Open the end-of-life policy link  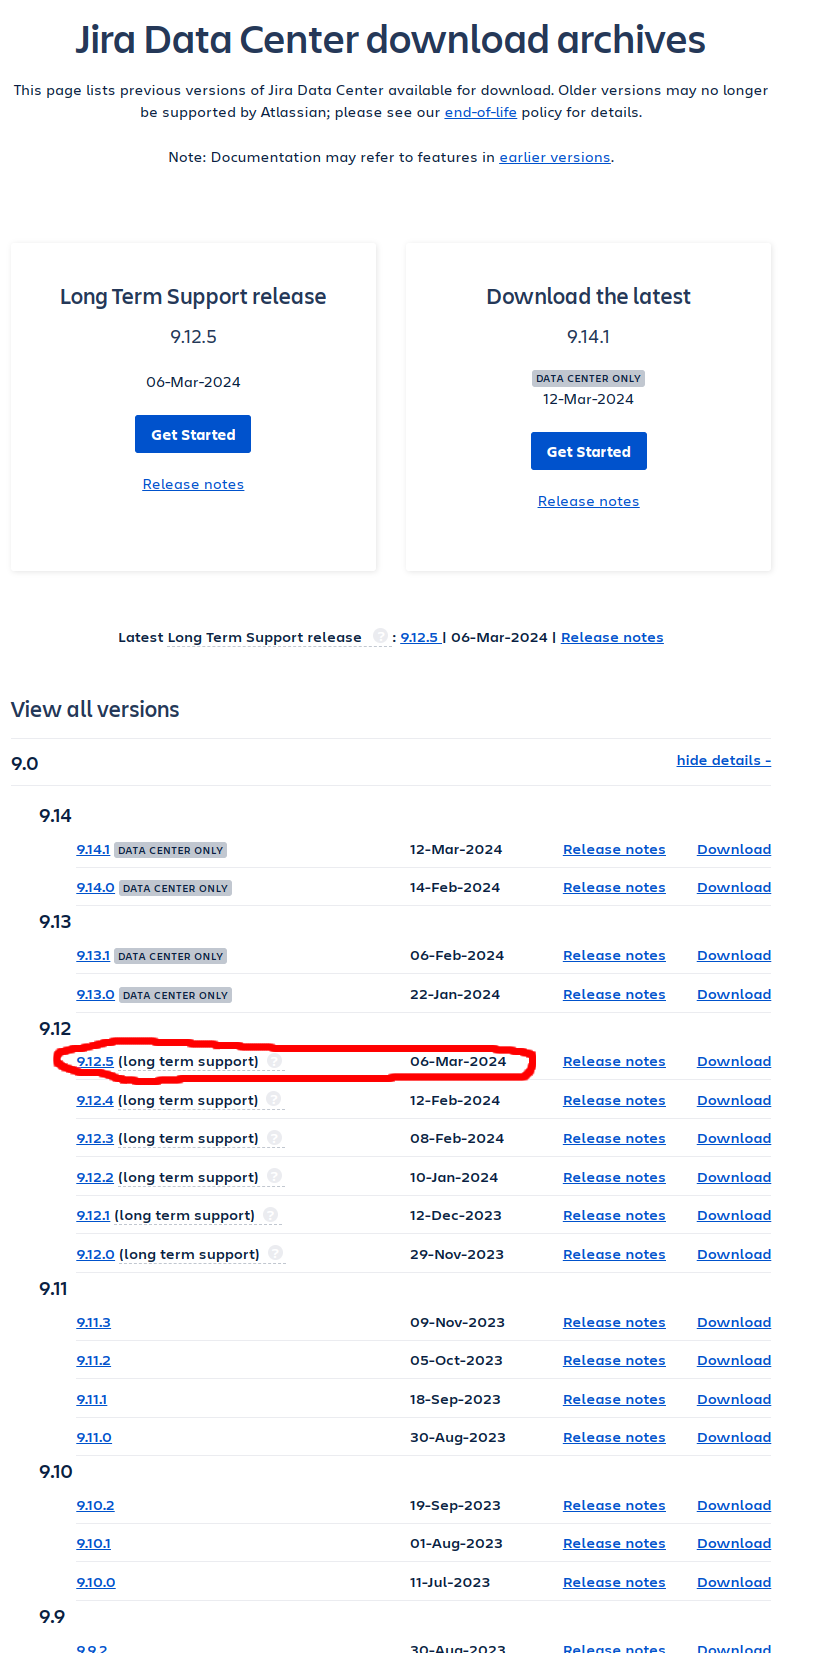tap(481, 112)
